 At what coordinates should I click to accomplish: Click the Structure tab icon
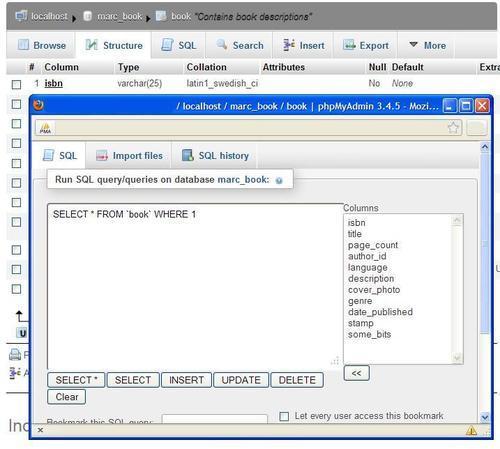91,45
